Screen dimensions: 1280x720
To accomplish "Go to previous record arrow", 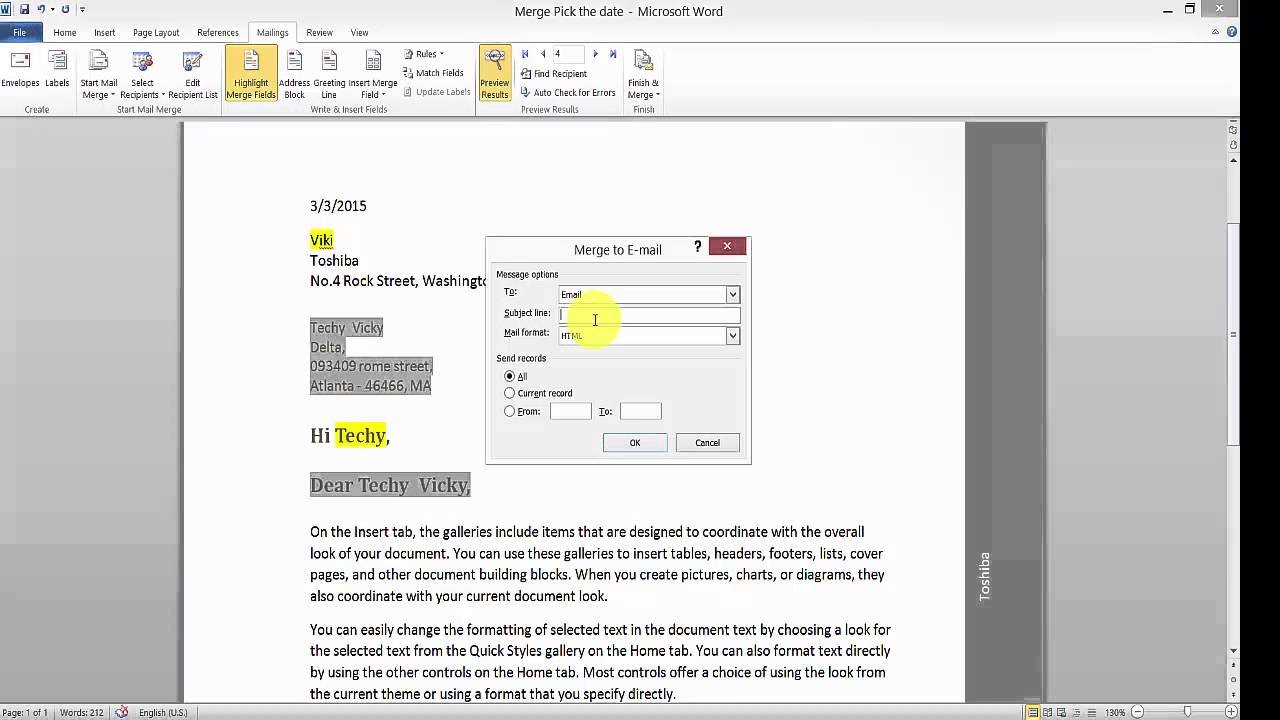I will point(543,54).
